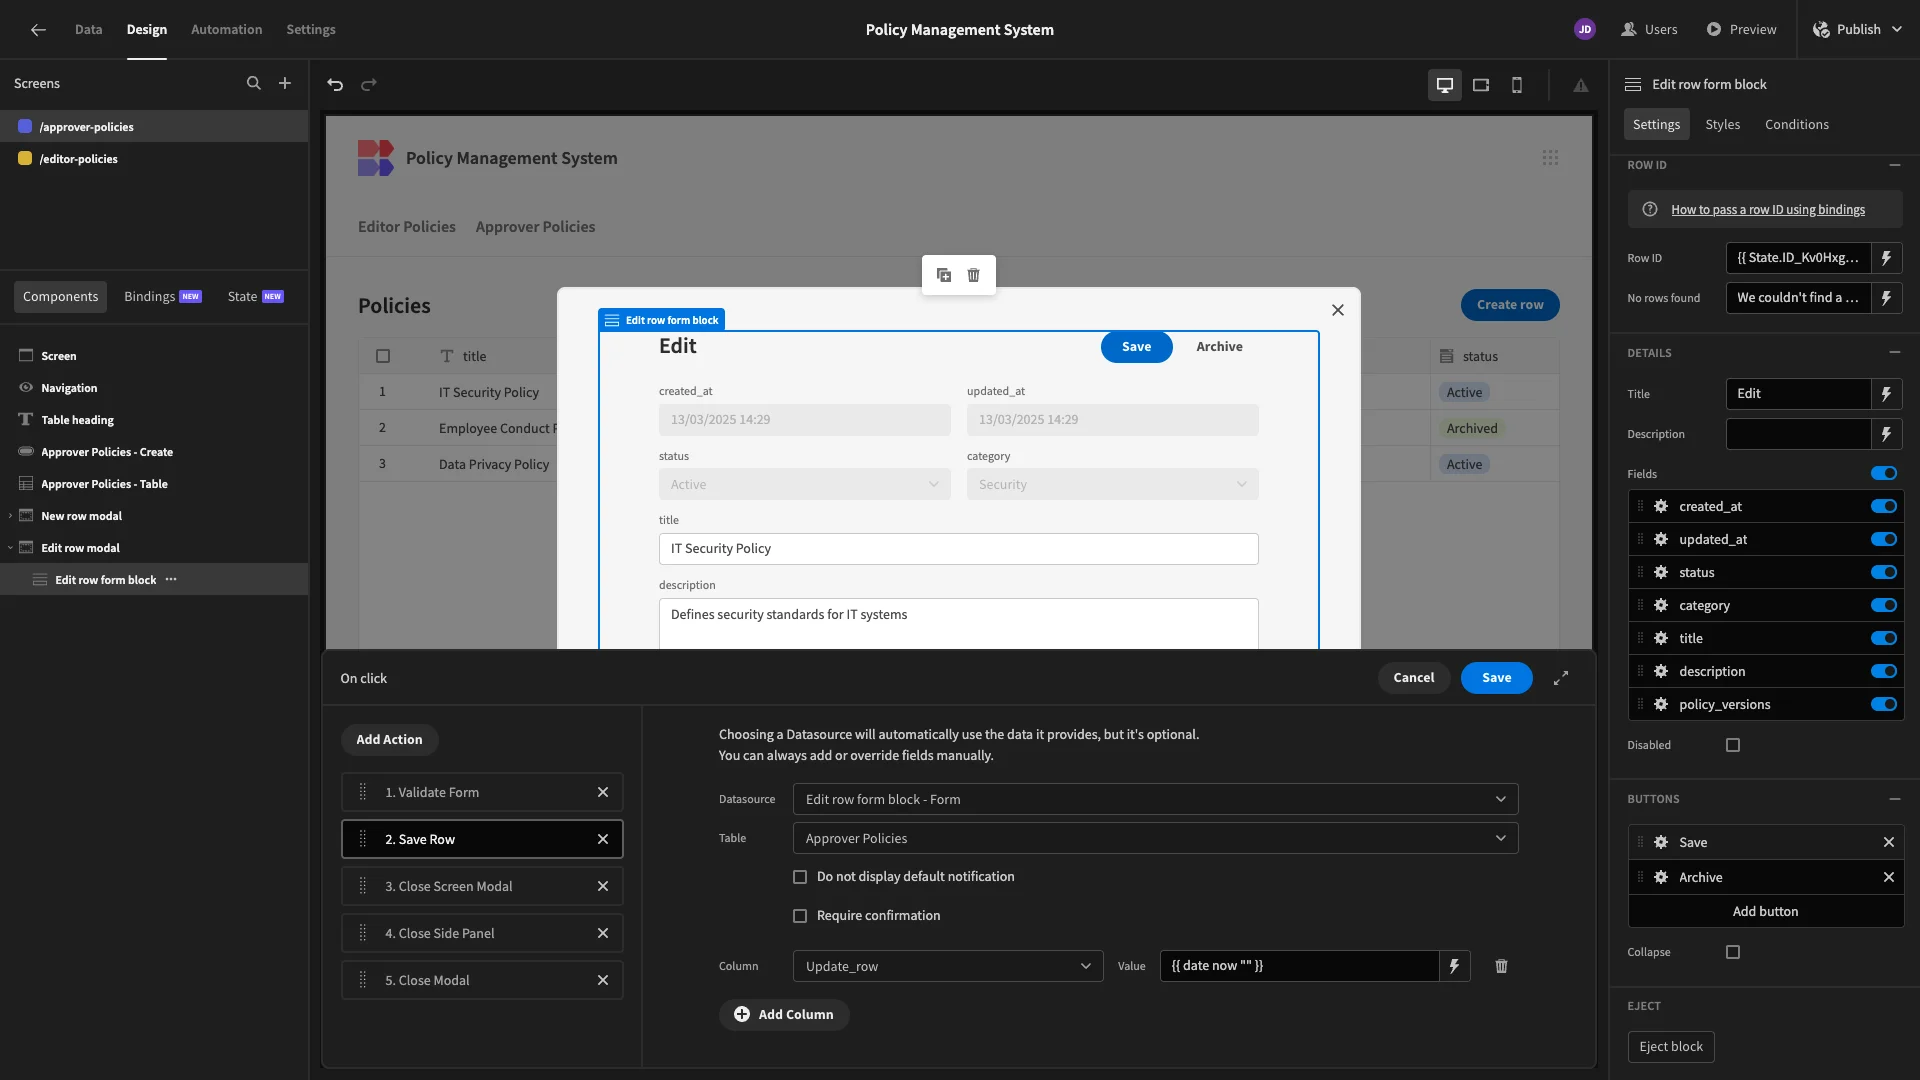Remove the Archive button from list
Viewport: 1920px width, 1080px height.
(1889, 877)
